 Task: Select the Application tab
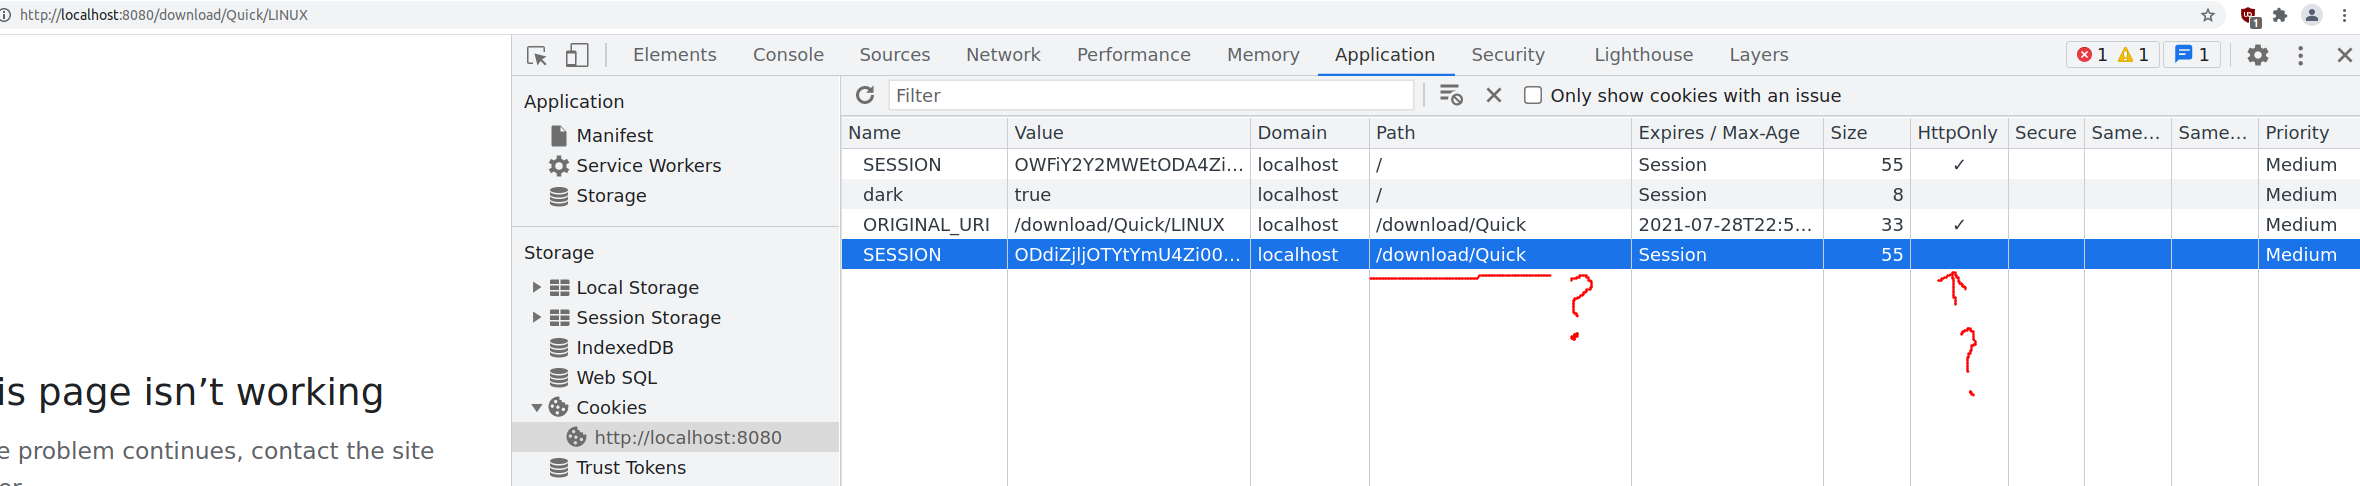point(1385,55)
